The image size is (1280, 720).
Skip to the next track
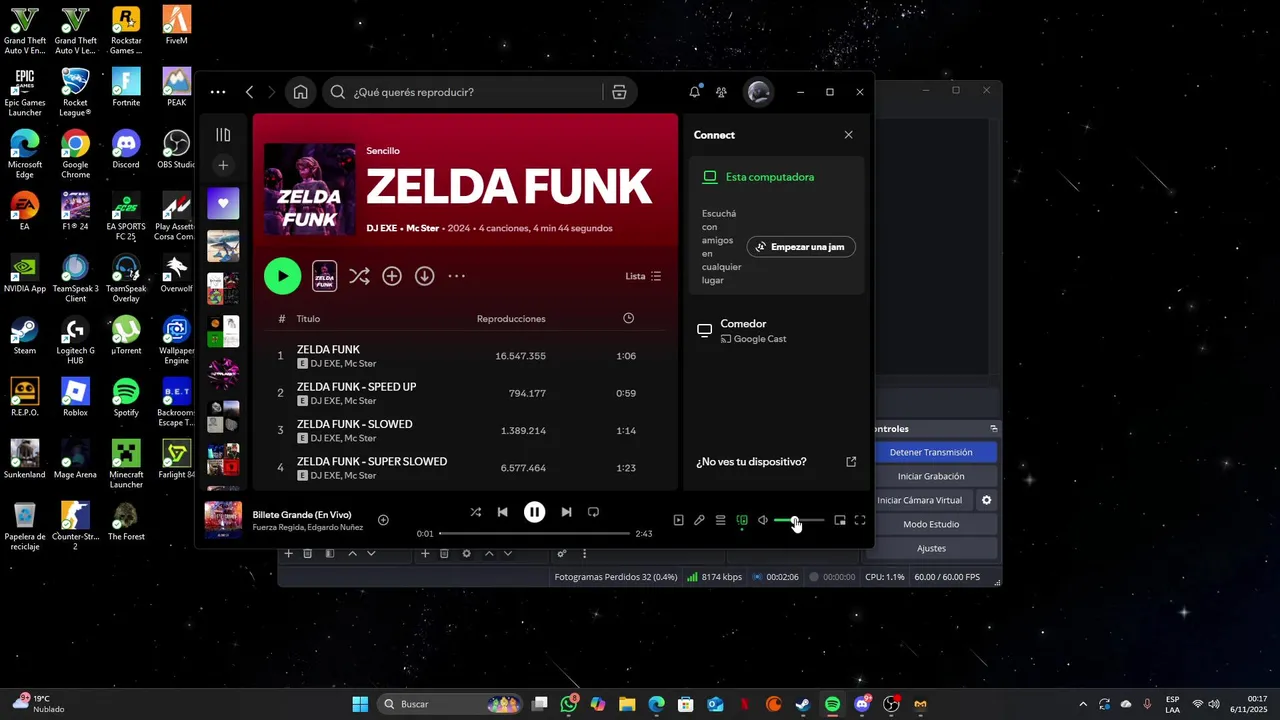point(566,512)
